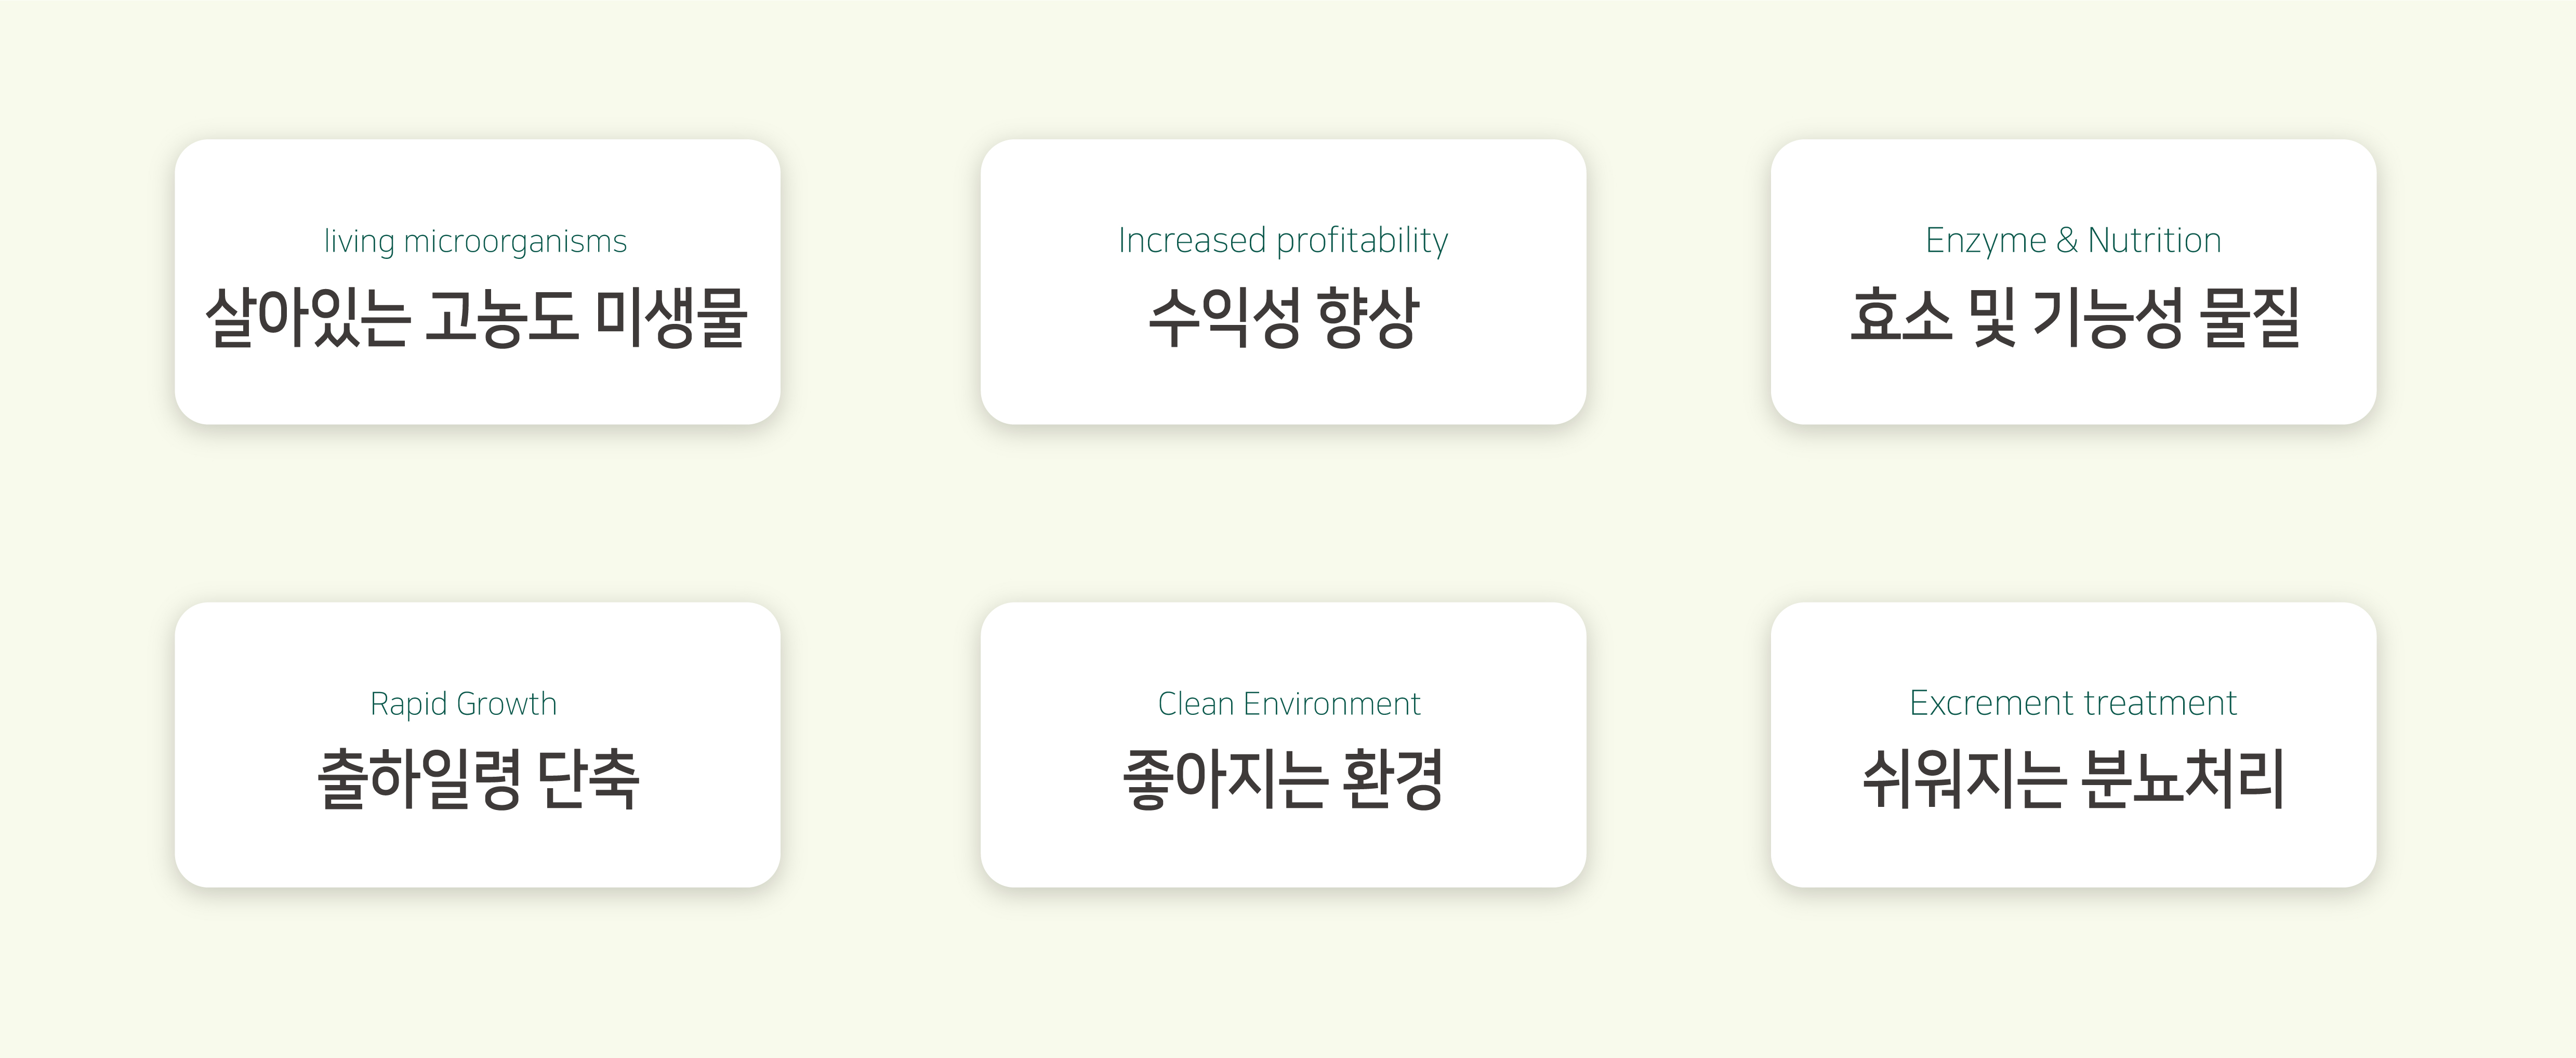Viewport: 2576px width, 1058px height.
Task: Open the living microorganisms card
Action: click(x=477, y=282)
